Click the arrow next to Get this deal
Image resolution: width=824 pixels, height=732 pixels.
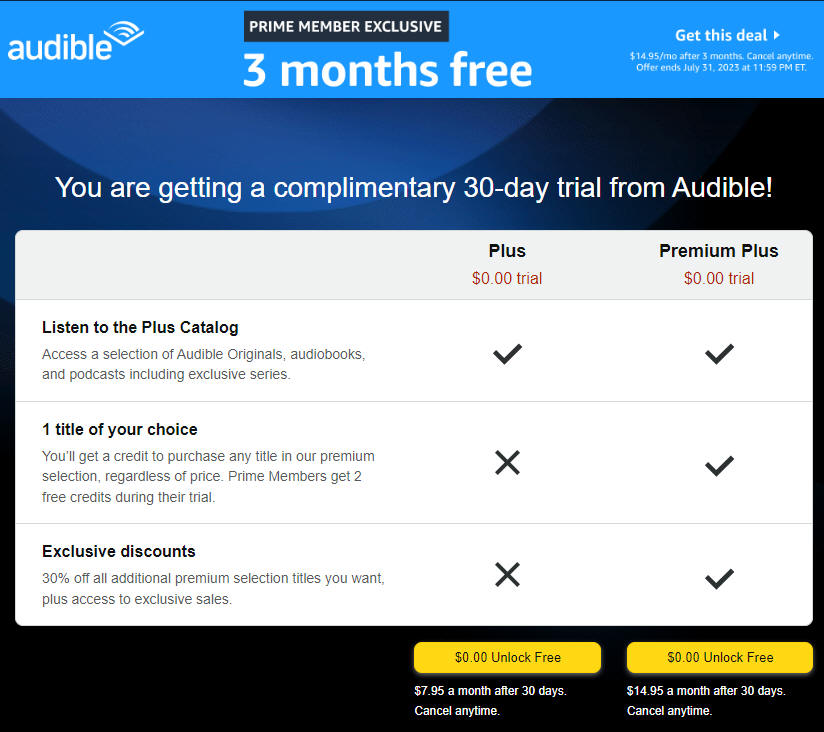click(777, 35)
